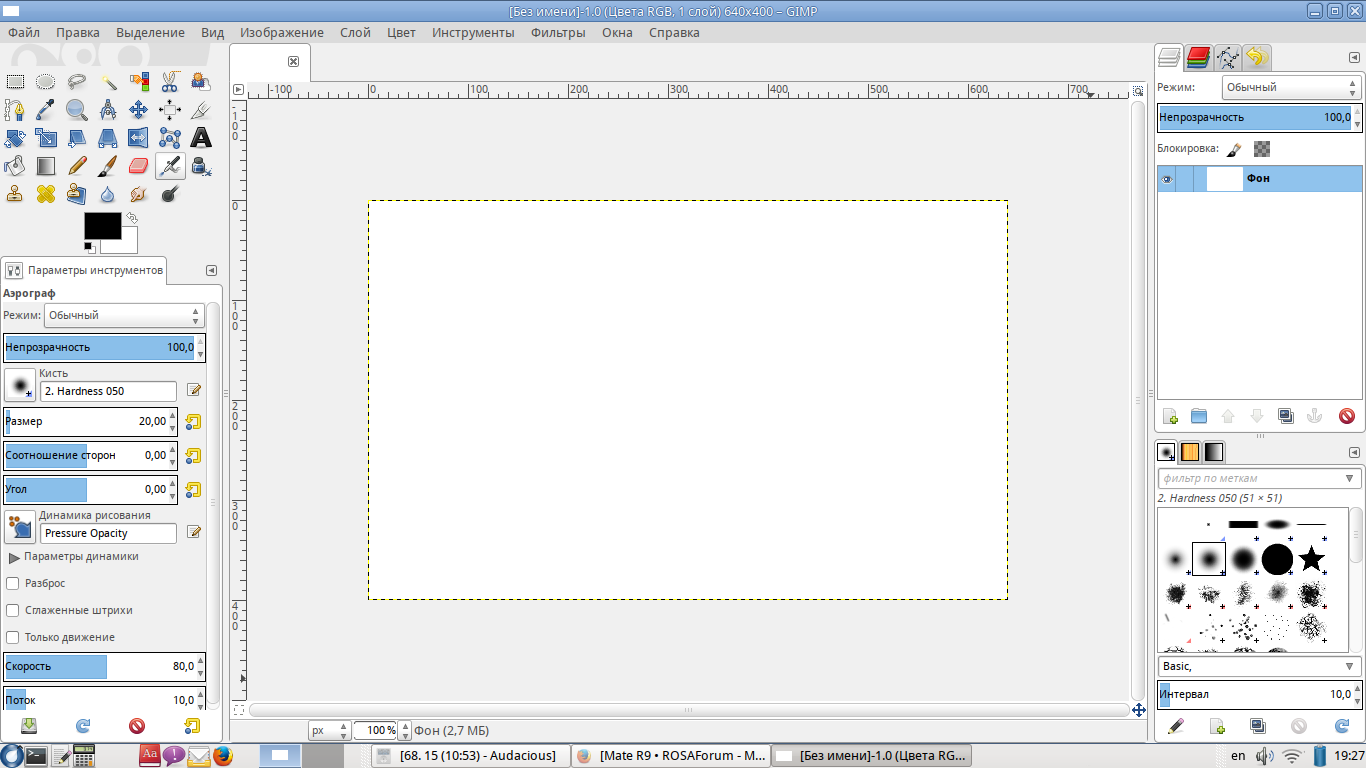Hide the Фон layer via eye icon

coord(1166,179)
